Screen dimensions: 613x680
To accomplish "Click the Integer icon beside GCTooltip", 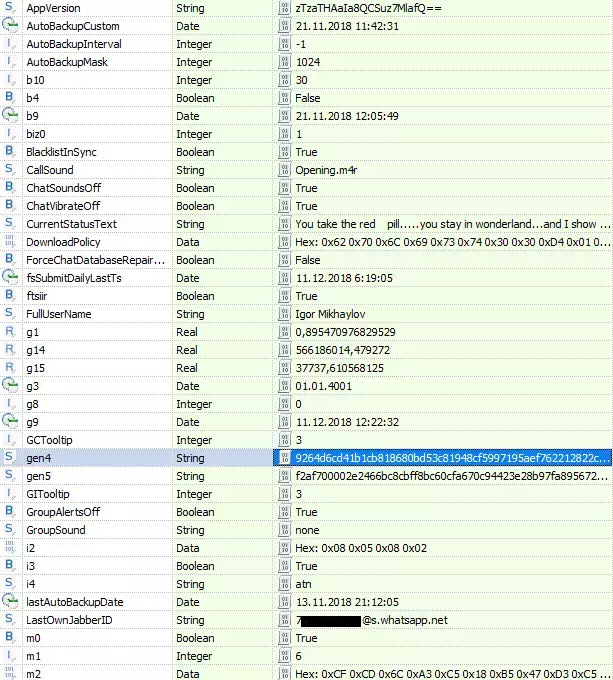I will tap(10, 440).
